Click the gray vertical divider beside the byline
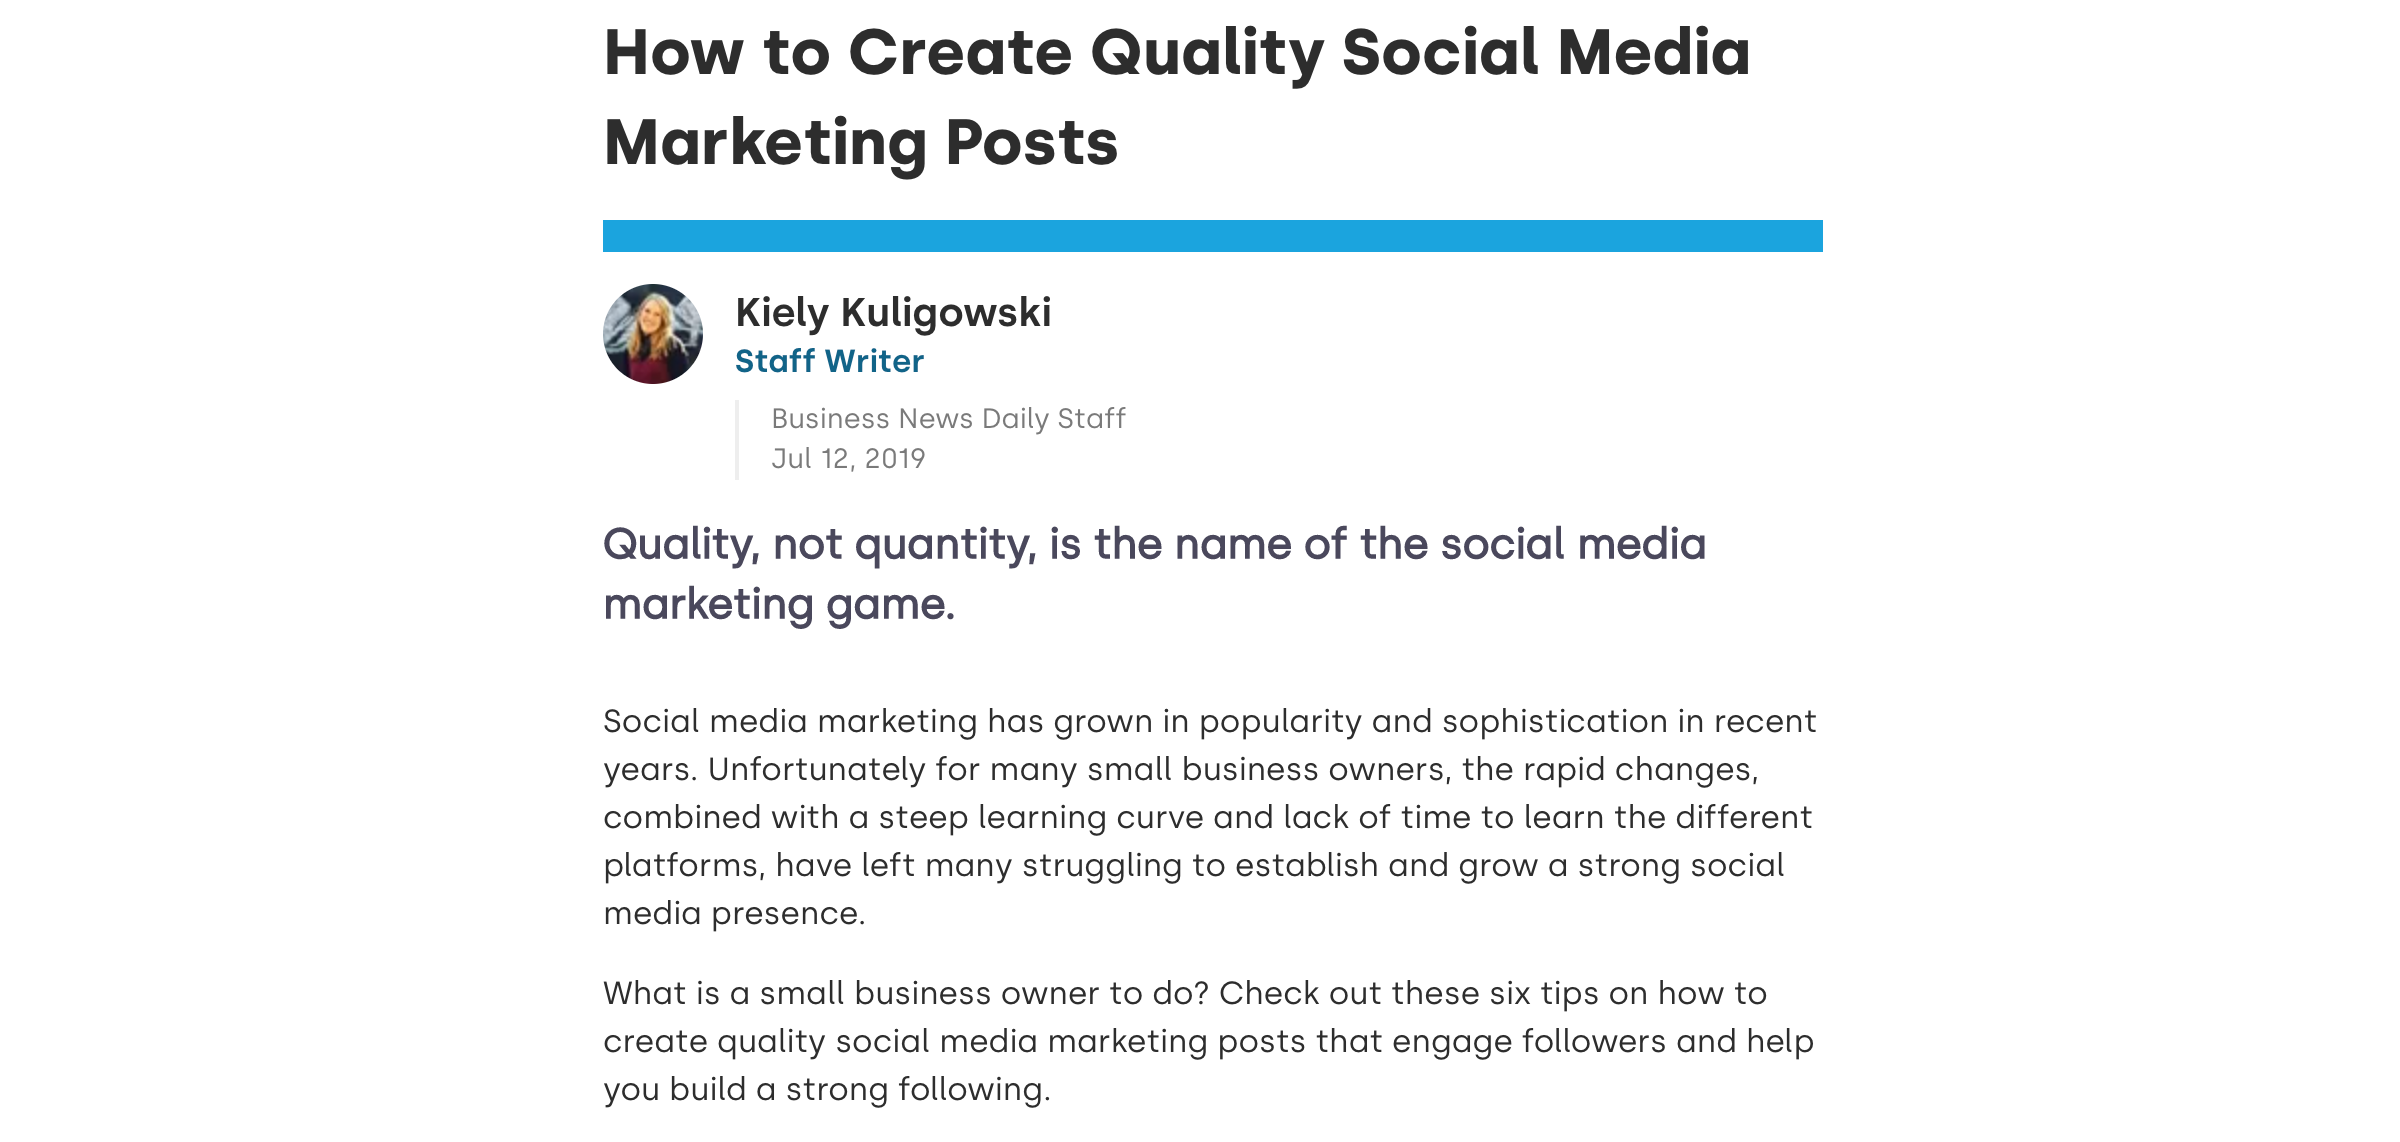Image resolution: width=2400 pixels, height=1142 pixels. tap(737, 440)
